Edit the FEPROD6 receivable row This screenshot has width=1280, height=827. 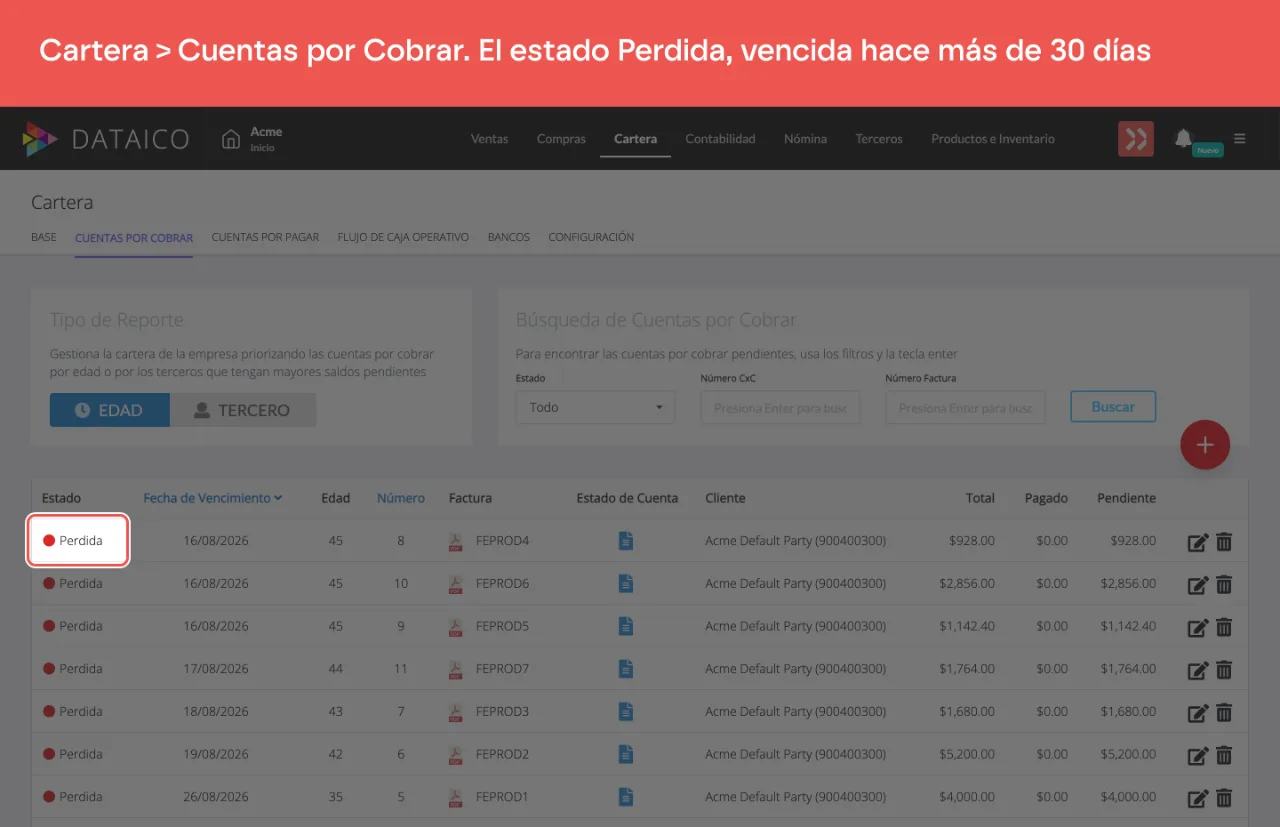point(1198,585)
